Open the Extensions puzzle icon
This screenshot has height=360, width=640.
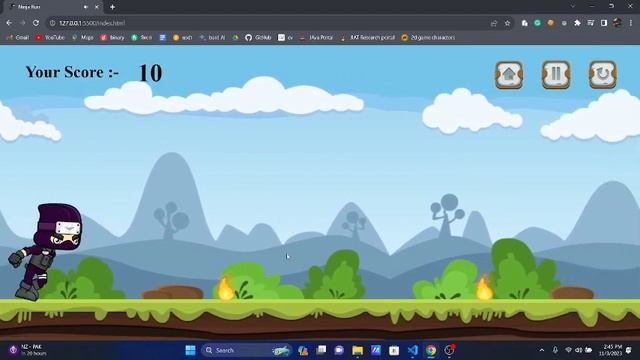point(577,23)
